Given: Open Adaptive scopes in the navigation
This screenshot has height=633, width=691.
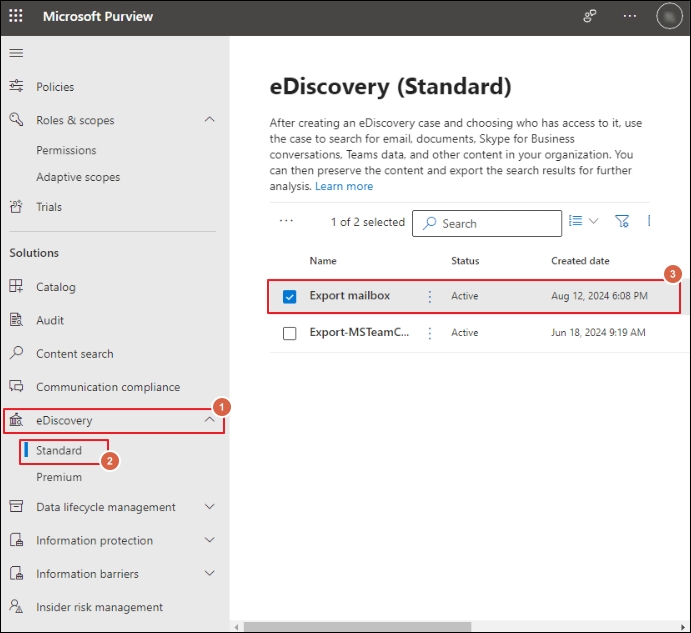Looking at the screenshot, I should pyautogui.click(x=78, y=177).
